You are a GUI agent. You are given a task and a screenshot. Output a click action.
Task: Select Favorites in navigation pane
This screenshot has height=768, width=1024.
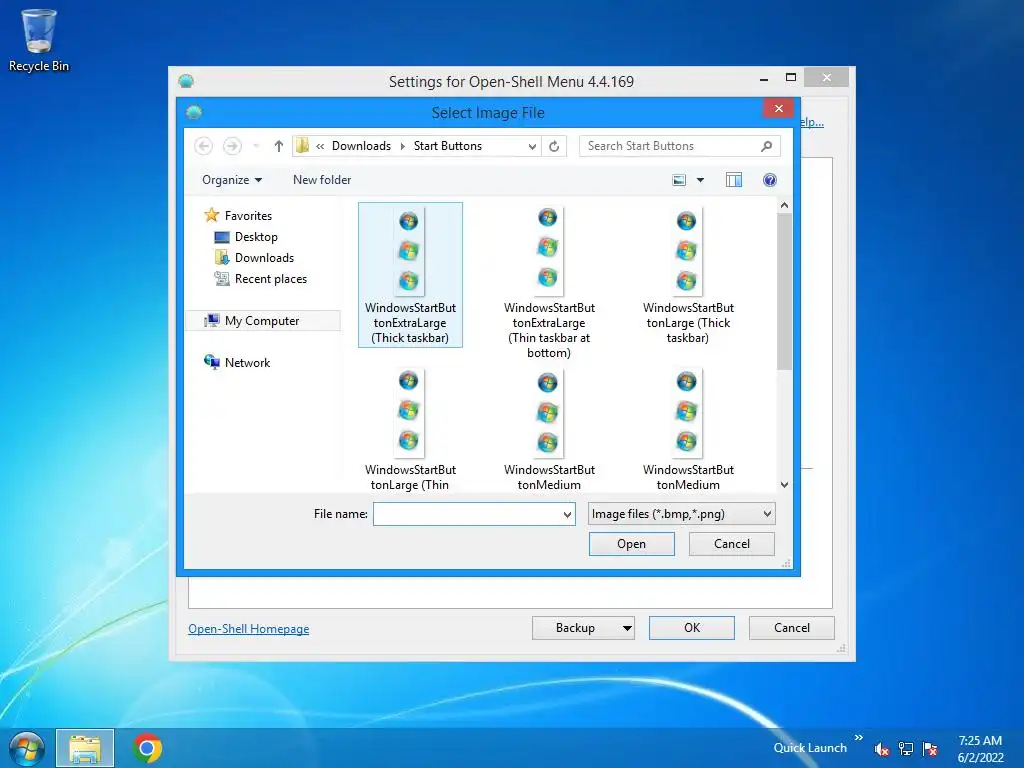point(248,216)
